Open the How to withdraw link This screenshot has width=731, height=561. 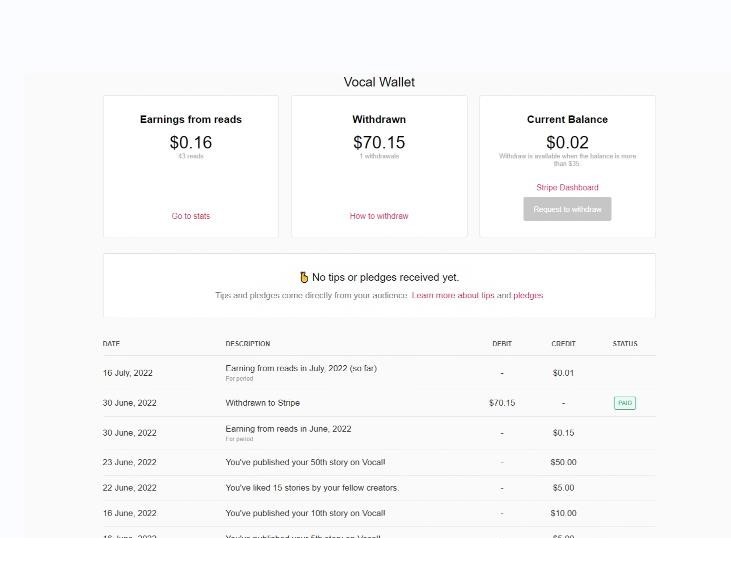tap(379, 216)
